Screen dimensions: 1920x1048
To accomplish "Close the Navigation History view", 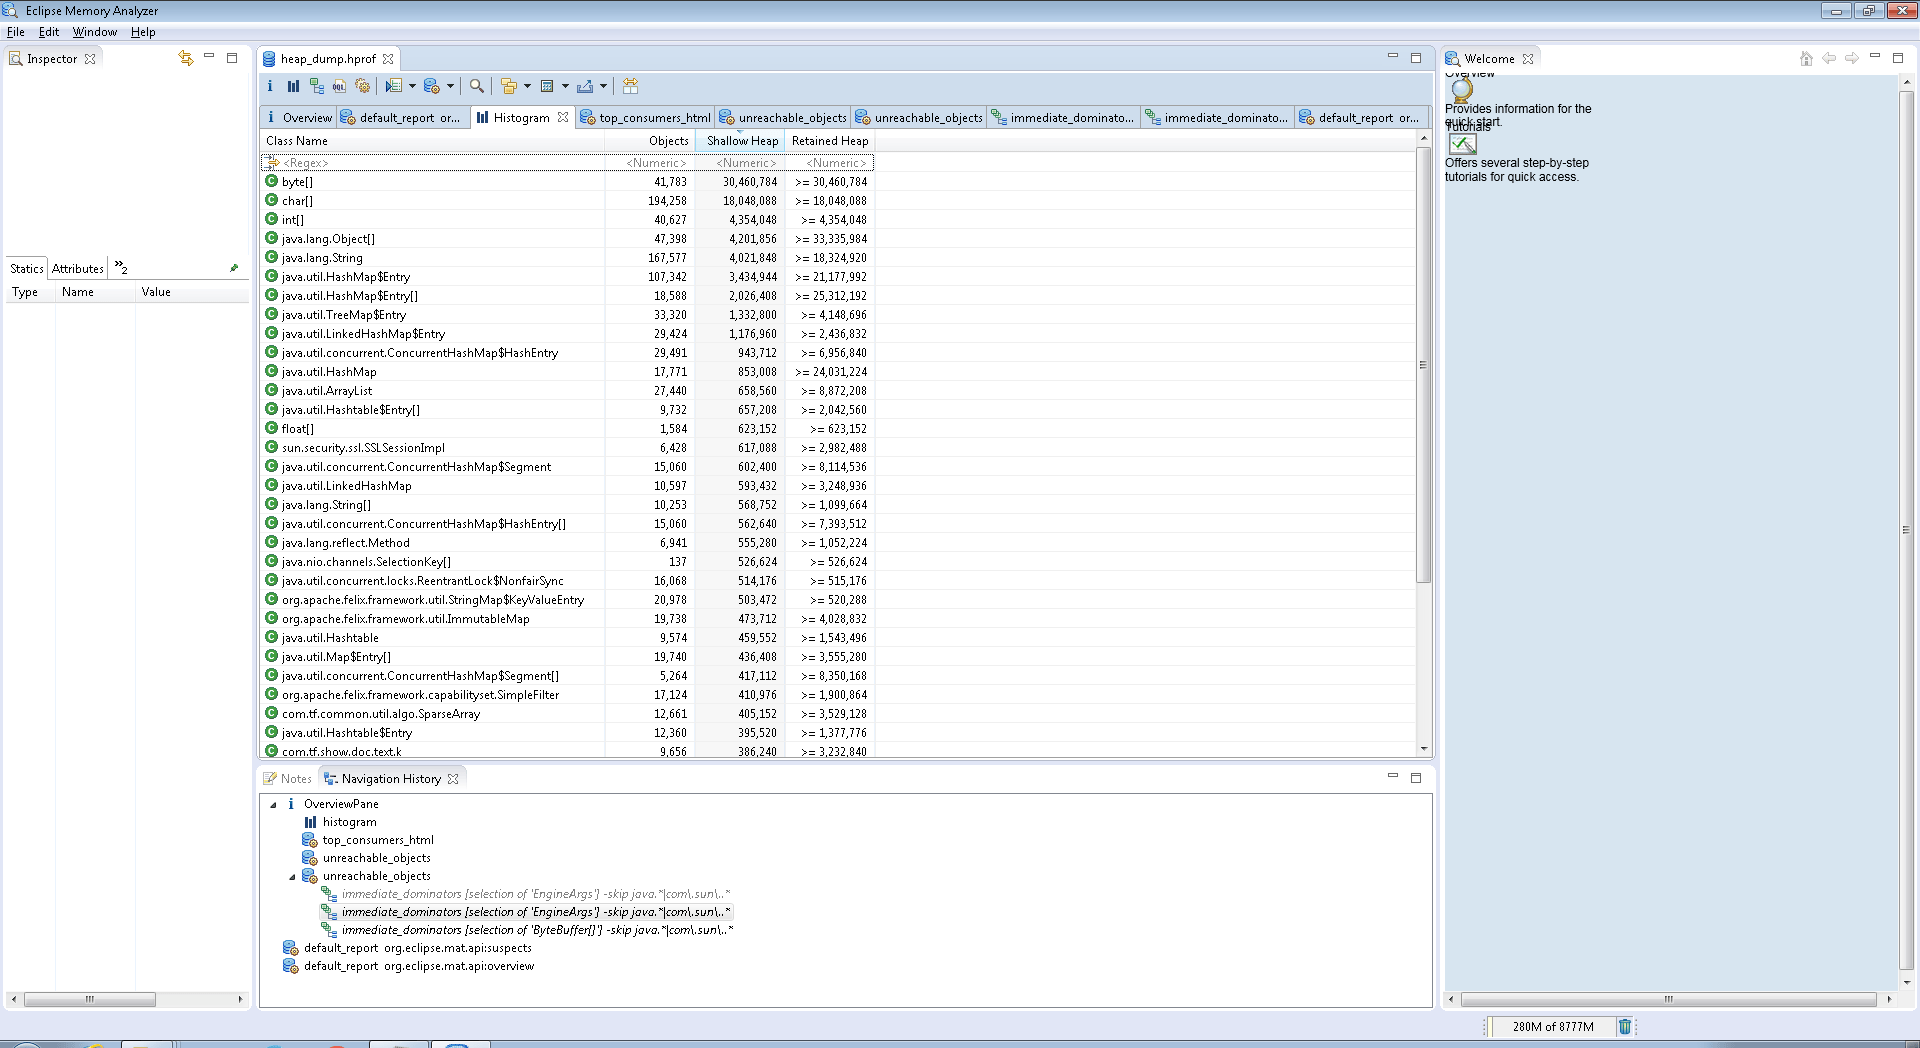I will point(453,778).
